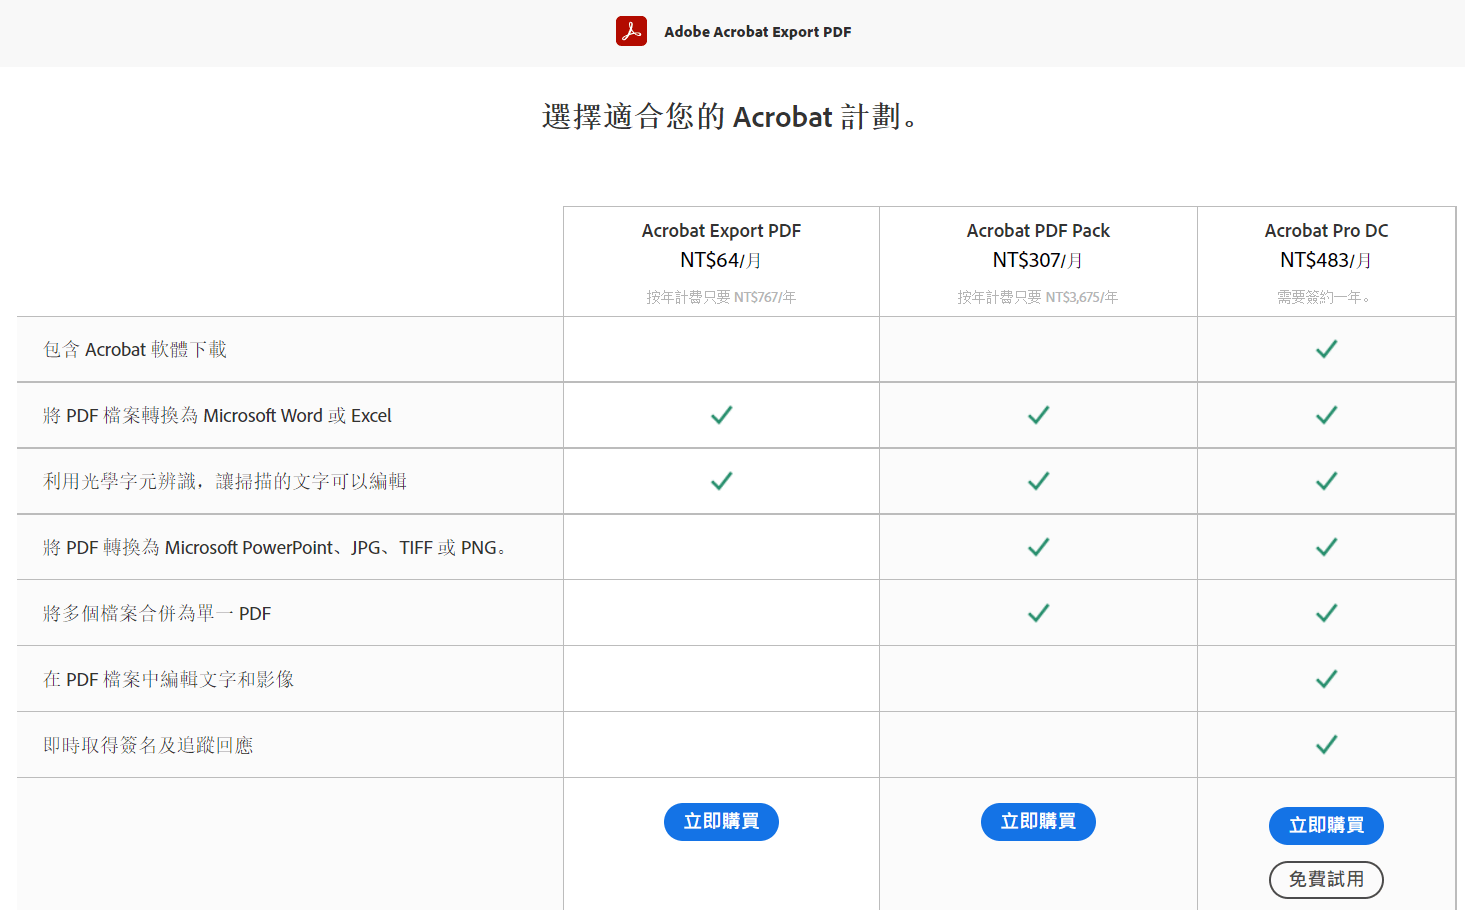This screenshot has width=1465, height=910.
Task: Click the Acrobat Pro DC checkmark for PowerPoint、JPG、TIFF row
Action: (x=1326, y=547)
